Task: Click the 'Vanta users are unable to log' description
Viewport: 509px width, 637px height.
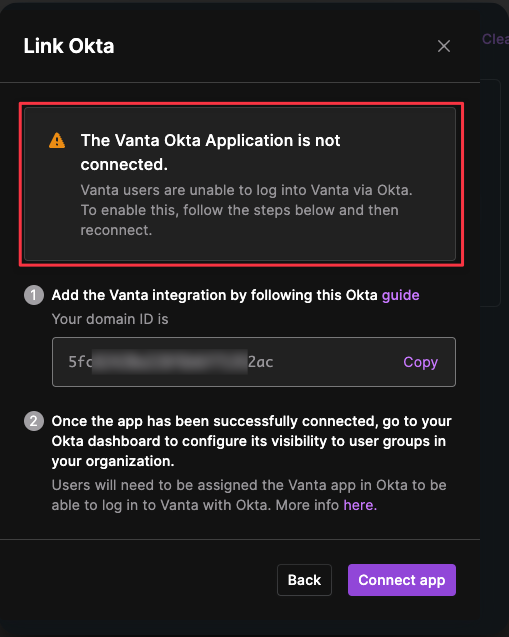Action: (246, 210)
